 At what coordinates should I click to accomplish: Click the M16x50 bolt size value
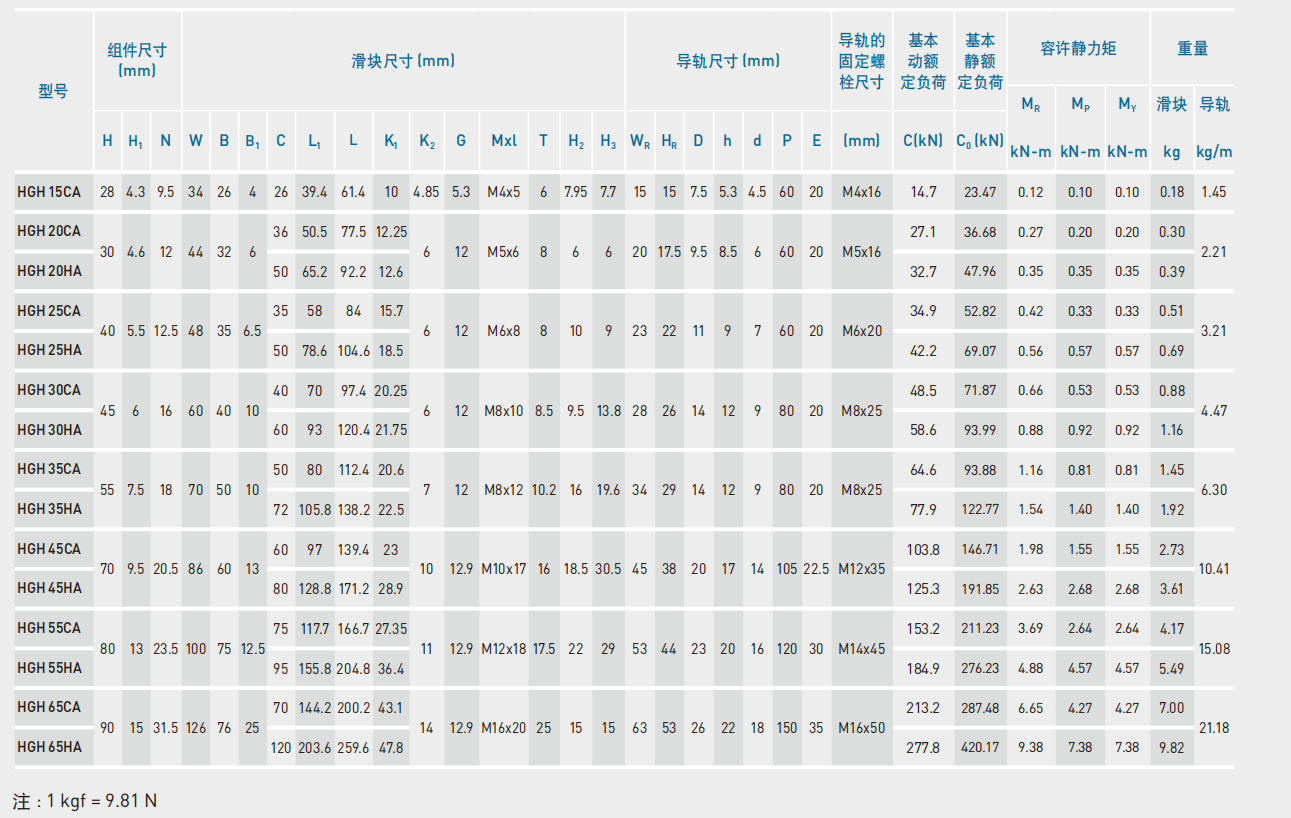861,728
